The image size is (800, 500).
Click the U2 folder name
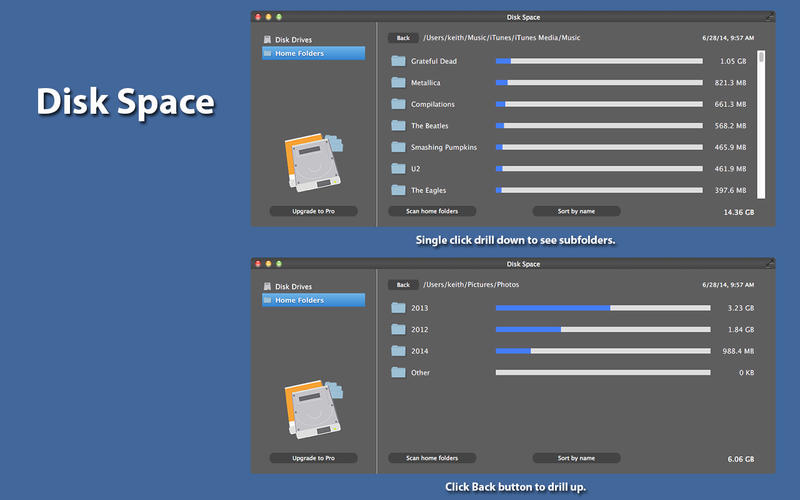[x=416, y=168]
